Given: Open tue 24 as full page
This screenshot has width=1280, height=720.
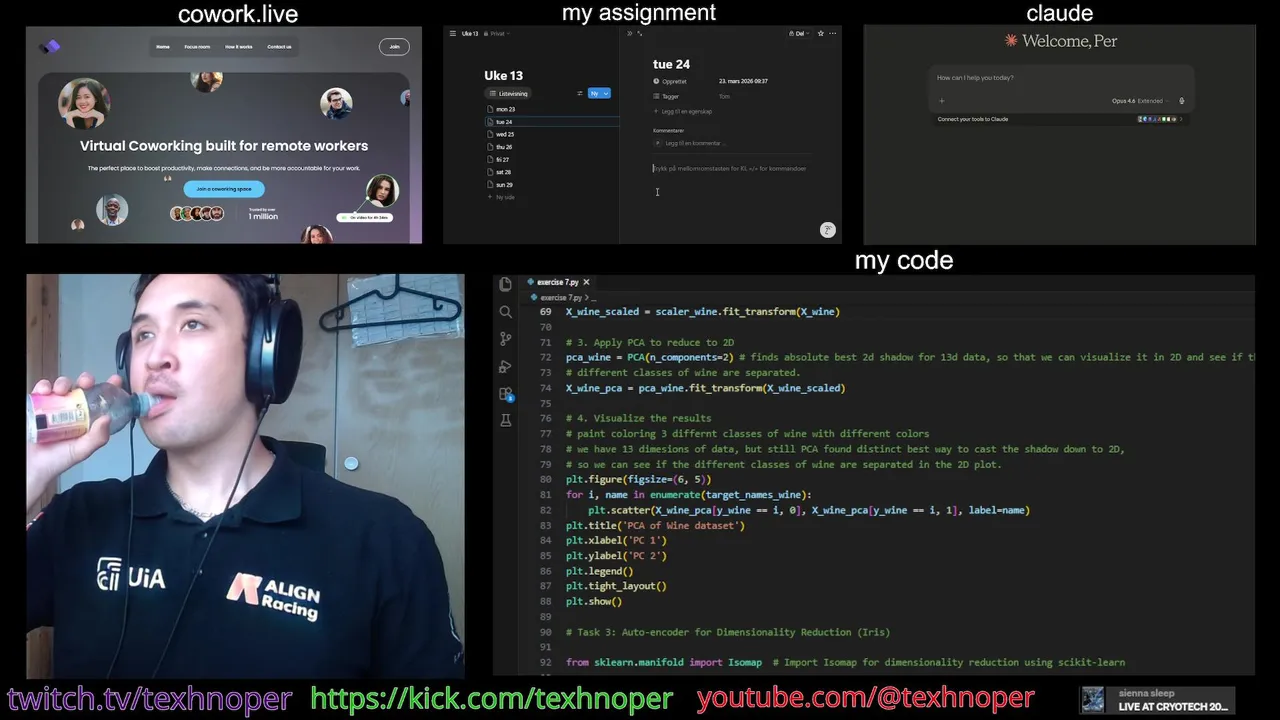Looking at the screenshot, I should coord(640,33).
